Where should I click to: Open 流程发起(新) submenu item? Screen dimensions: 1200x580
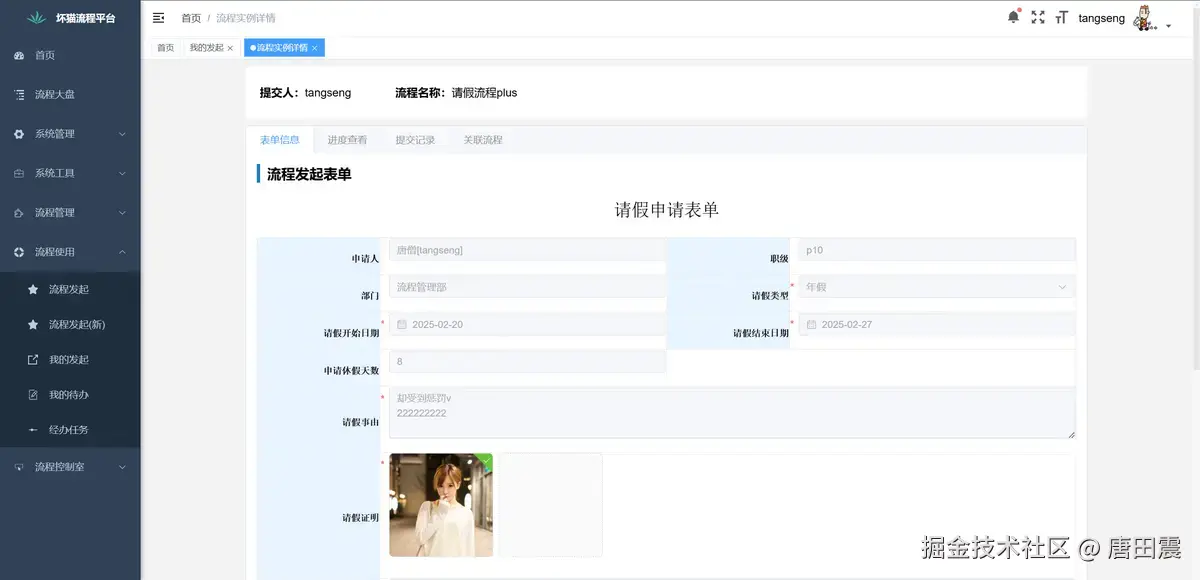(70, 324)
